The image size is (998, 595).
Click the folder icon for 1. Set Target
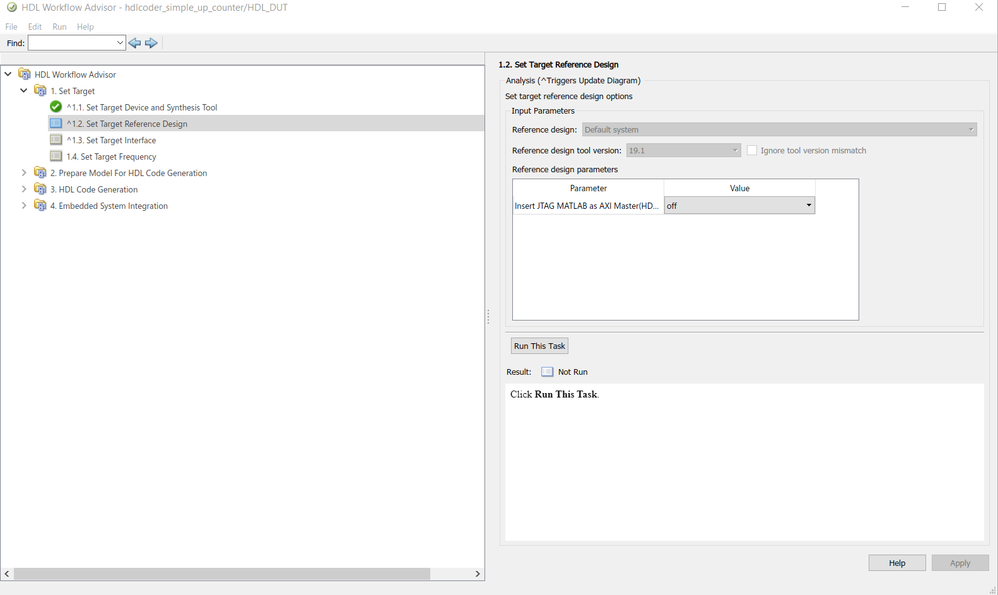click(x=40, y=90)
